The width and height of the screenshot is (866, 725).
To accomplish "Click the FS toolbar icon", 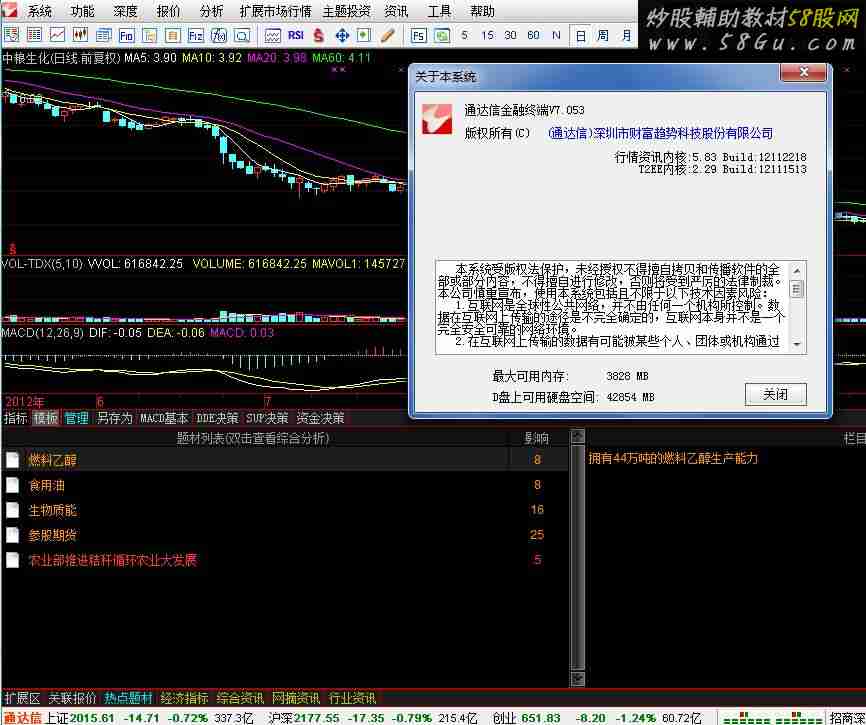I will (419, 35).
